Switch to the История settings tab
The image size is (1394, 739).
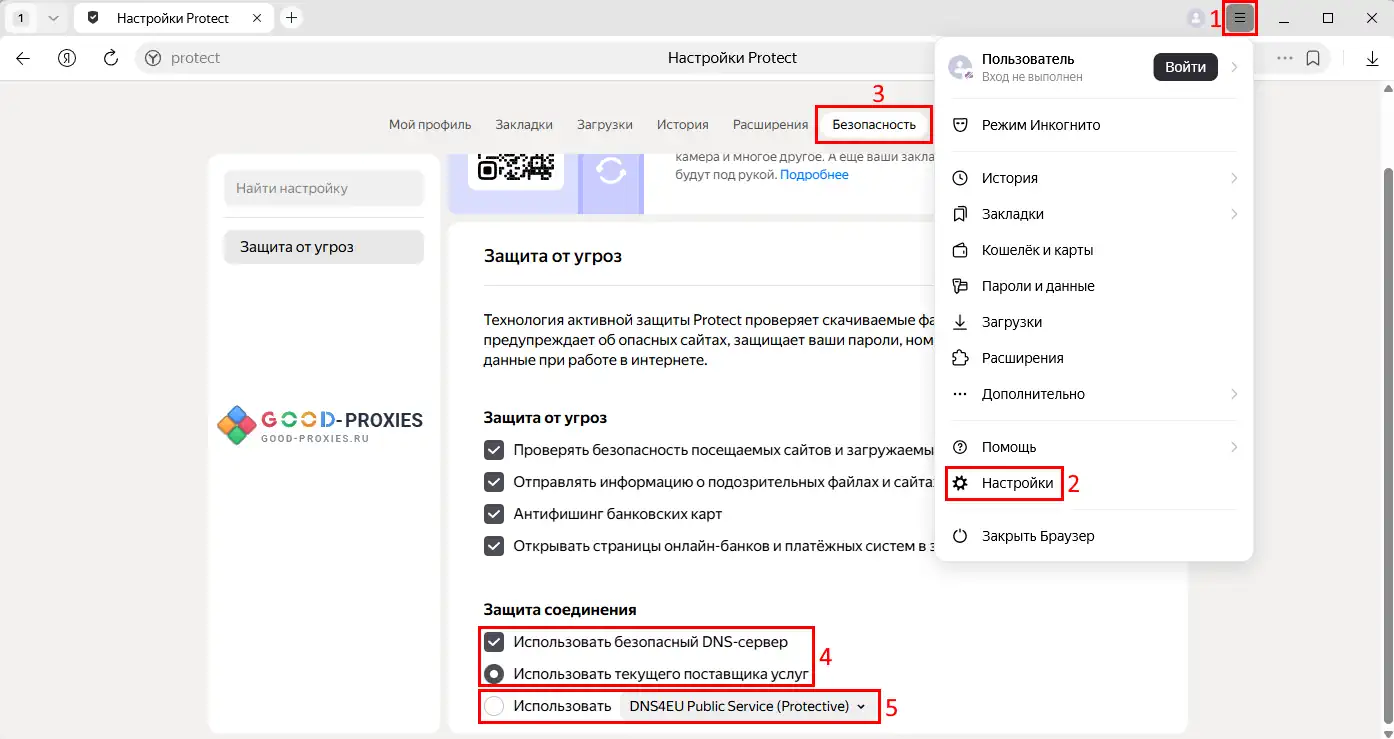pyautogui.click(x=683, y=125)
